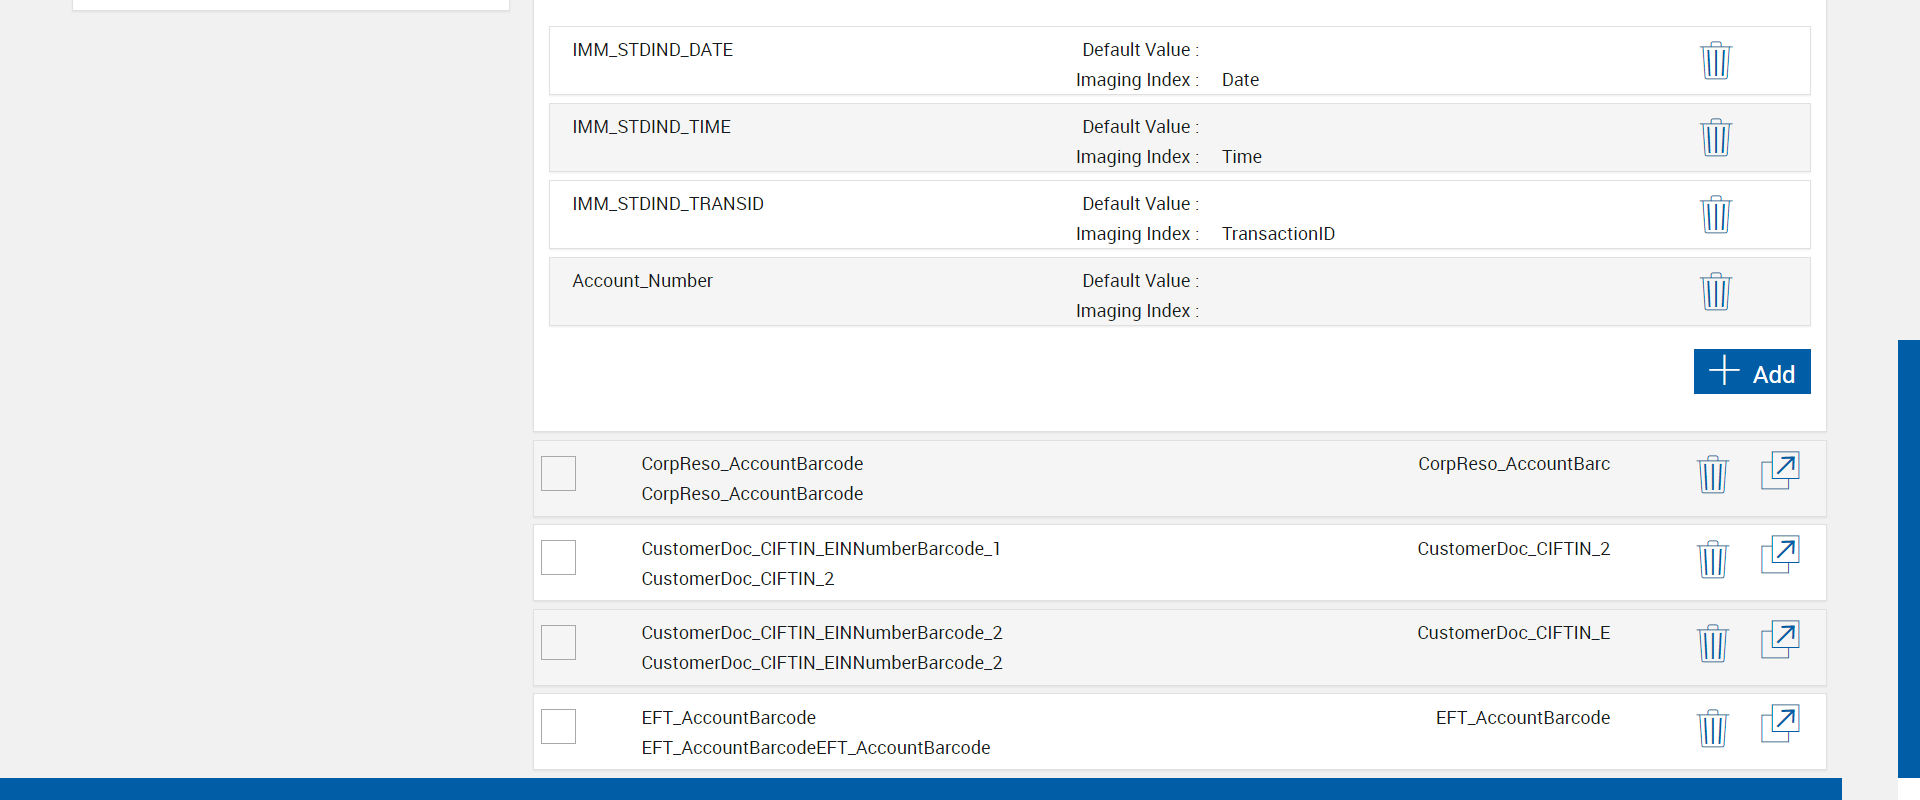This screenshot has height=800, width=1920.
Task: Delete the Account_Number index row
Action: (1716, 291)
